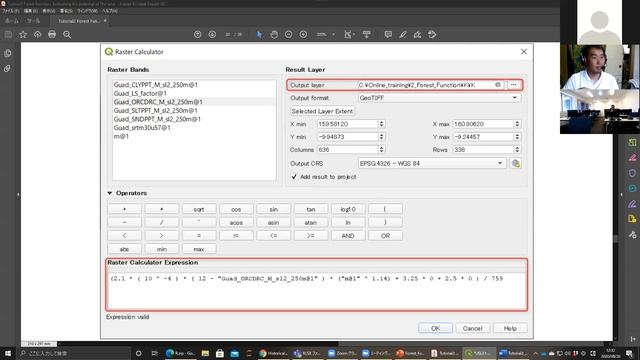Click the Help button in Raster Calculator
The width and height of the screenshot is (640, 360).
510,329
